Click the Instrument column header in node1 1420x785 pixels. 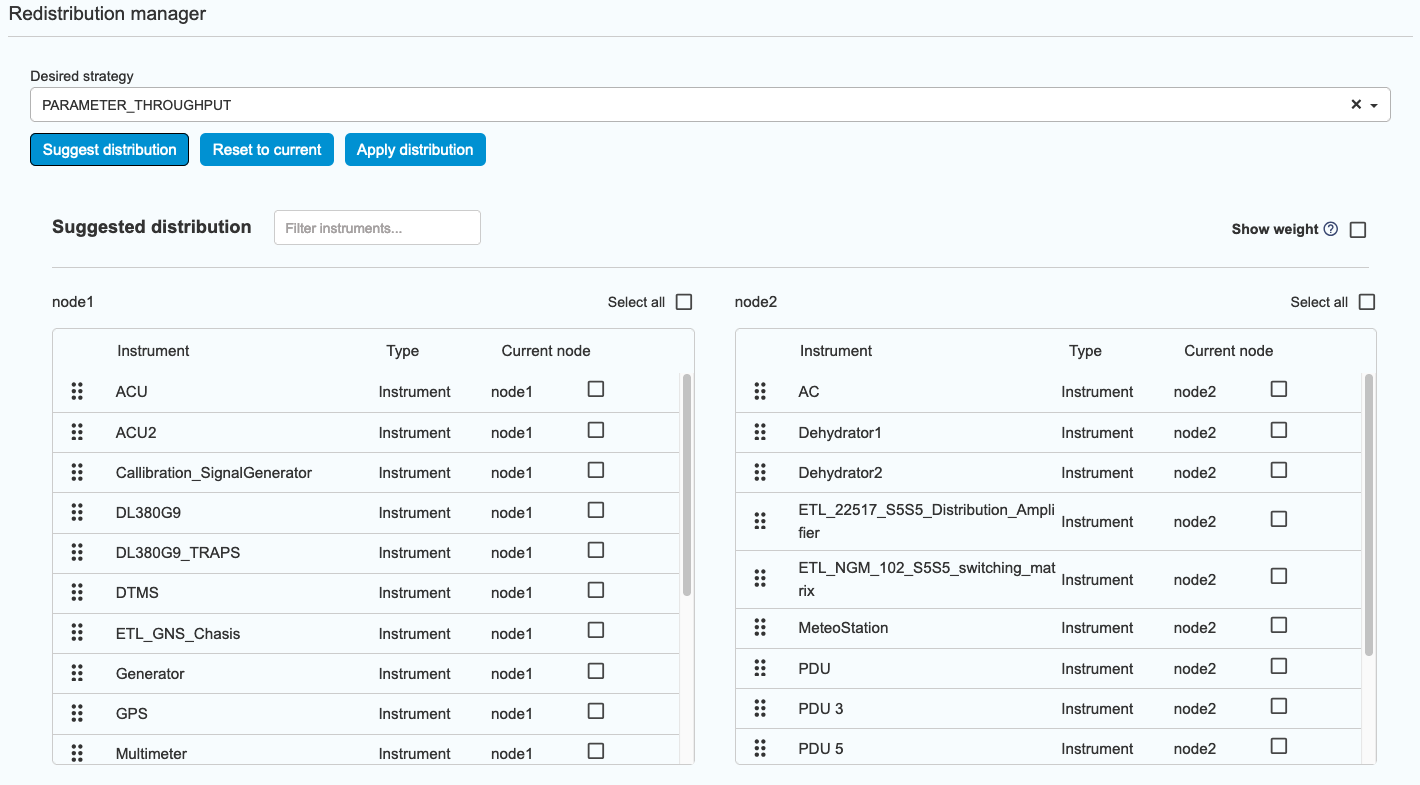[x=153, y=351]
